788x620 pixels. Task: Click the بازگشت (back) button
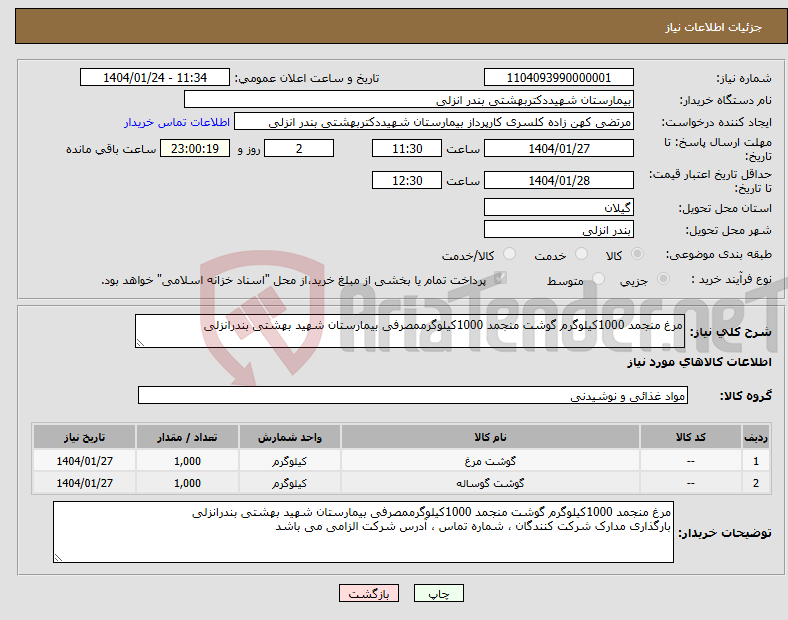[x=369, y=593]
